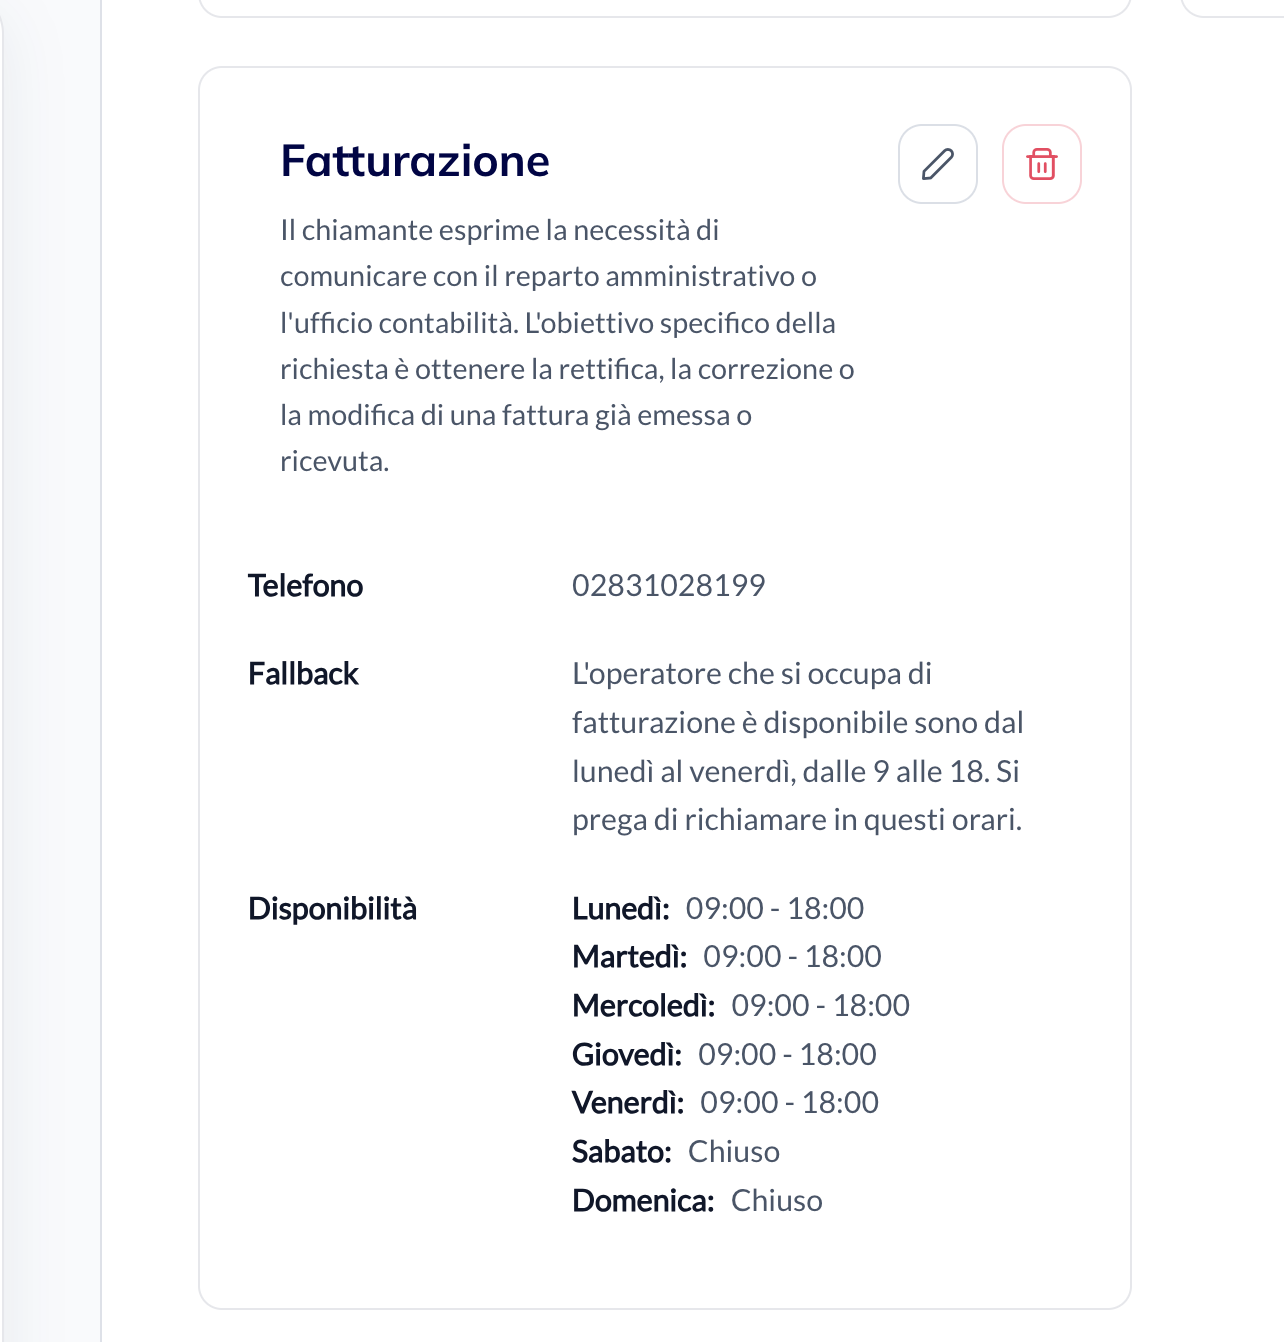Click the Giovedì day label

(626, 1055)
